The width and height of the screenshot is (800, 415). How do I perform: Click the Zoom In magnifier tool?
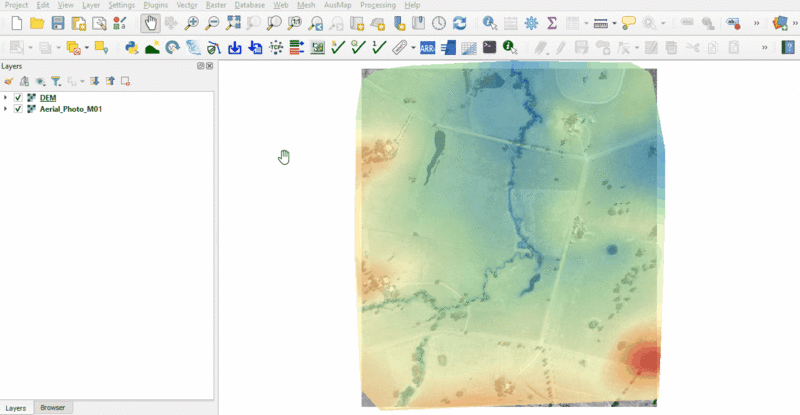(x=192, y=22)
